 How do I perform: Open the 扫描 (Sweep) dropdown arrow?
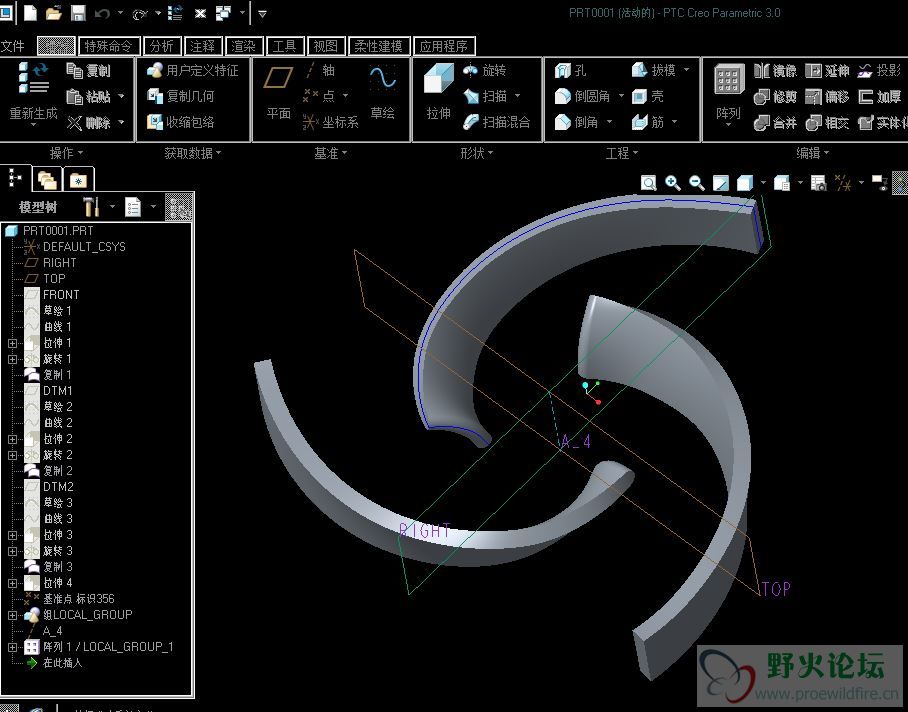click(x=517, y=96)
